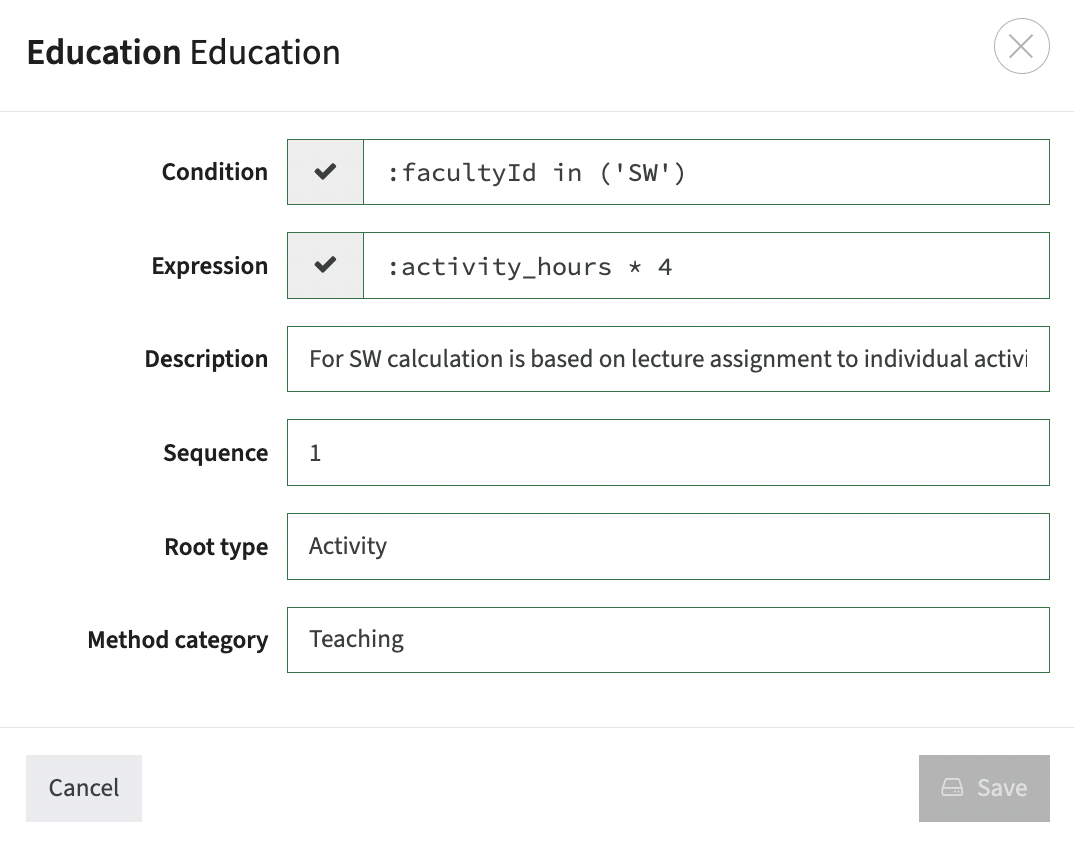Click the Root type label
The height and width of the screenshot is (846, 1074).
(216, 547)
